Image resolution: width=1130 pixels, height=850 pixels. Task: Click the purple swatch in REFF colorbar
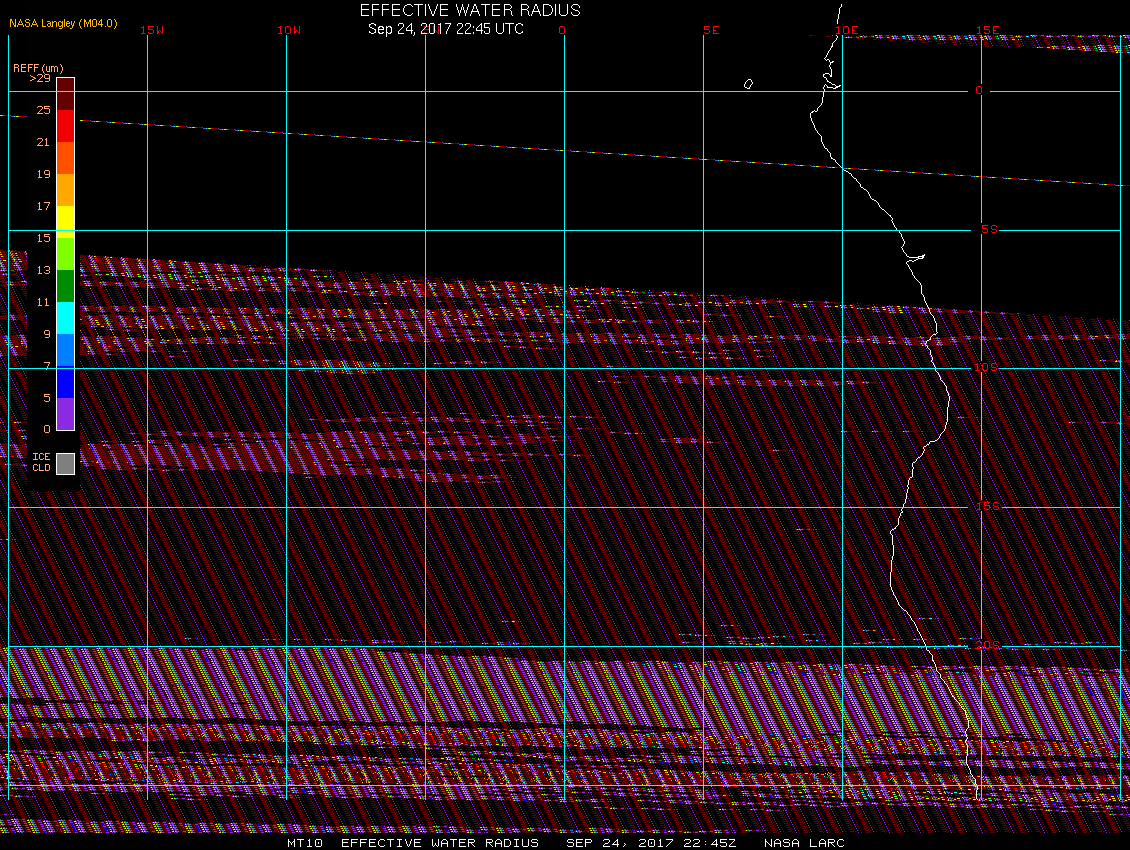tap(66, 414)
